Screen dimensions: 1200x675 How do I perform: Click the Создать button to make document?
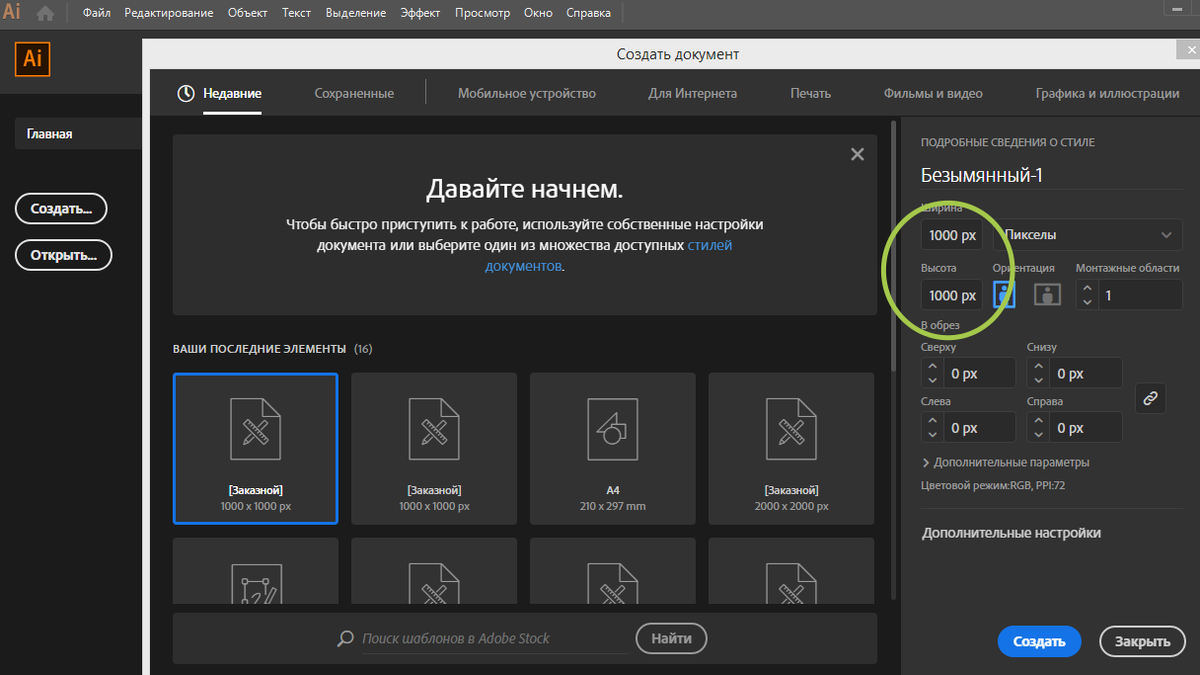point(1039,641)
